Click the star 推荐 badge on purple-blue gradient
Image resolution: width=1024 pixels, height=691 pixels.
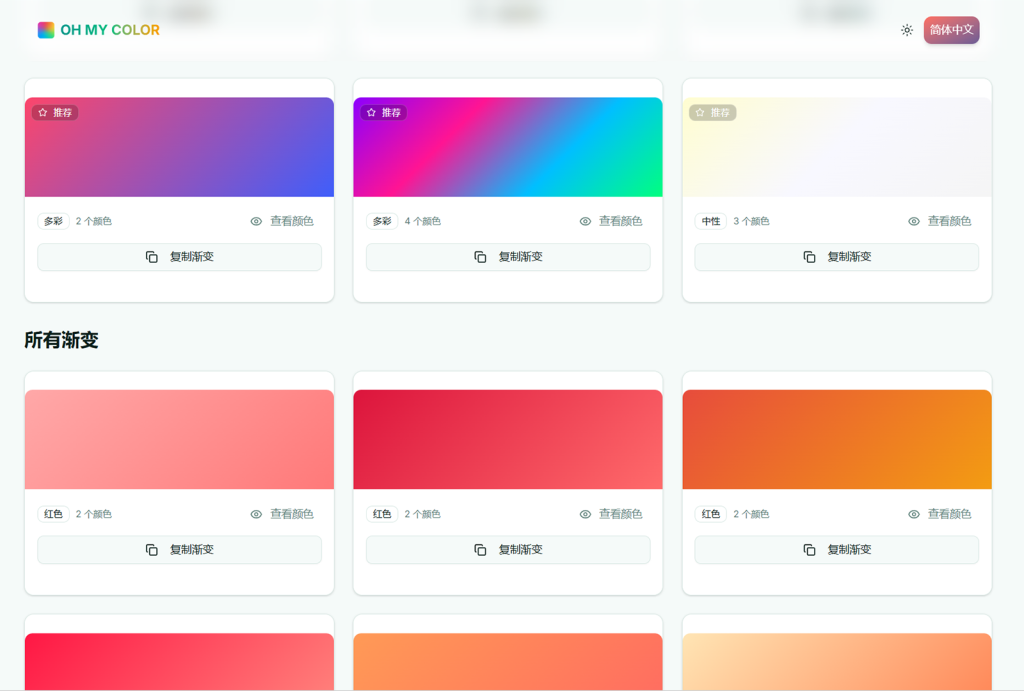55,113
